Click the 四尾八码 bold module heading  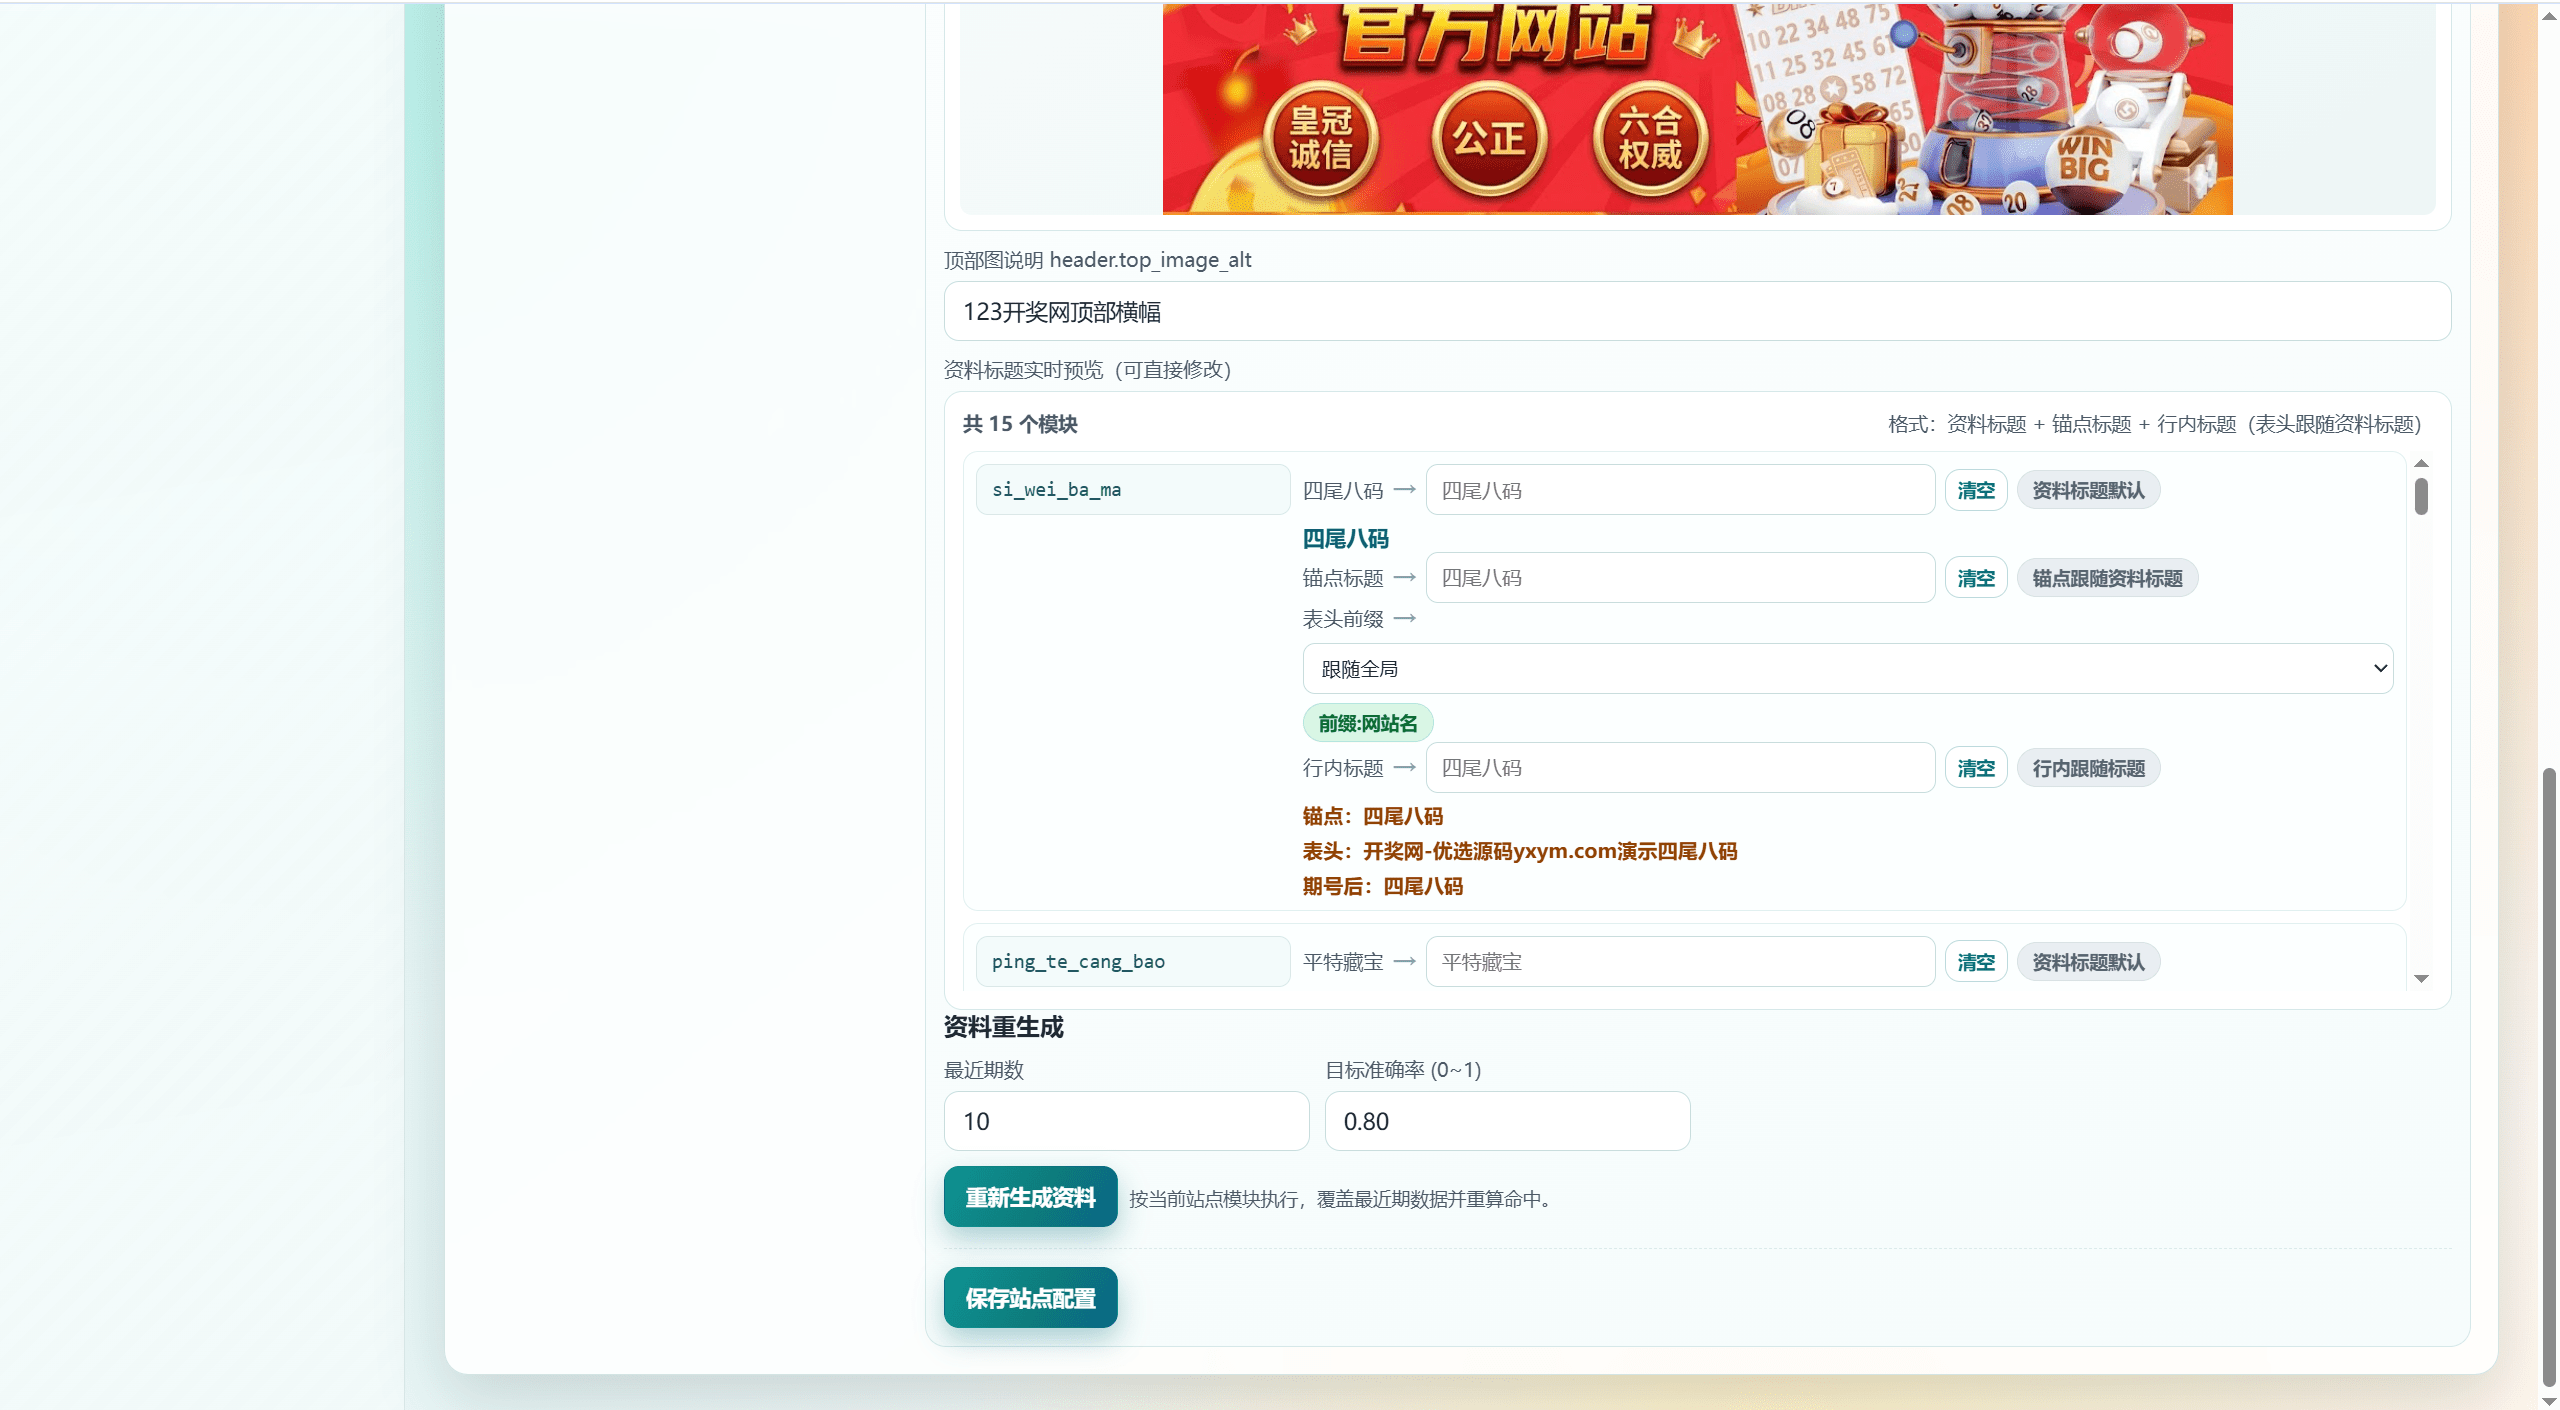(x=1345, y=539)
